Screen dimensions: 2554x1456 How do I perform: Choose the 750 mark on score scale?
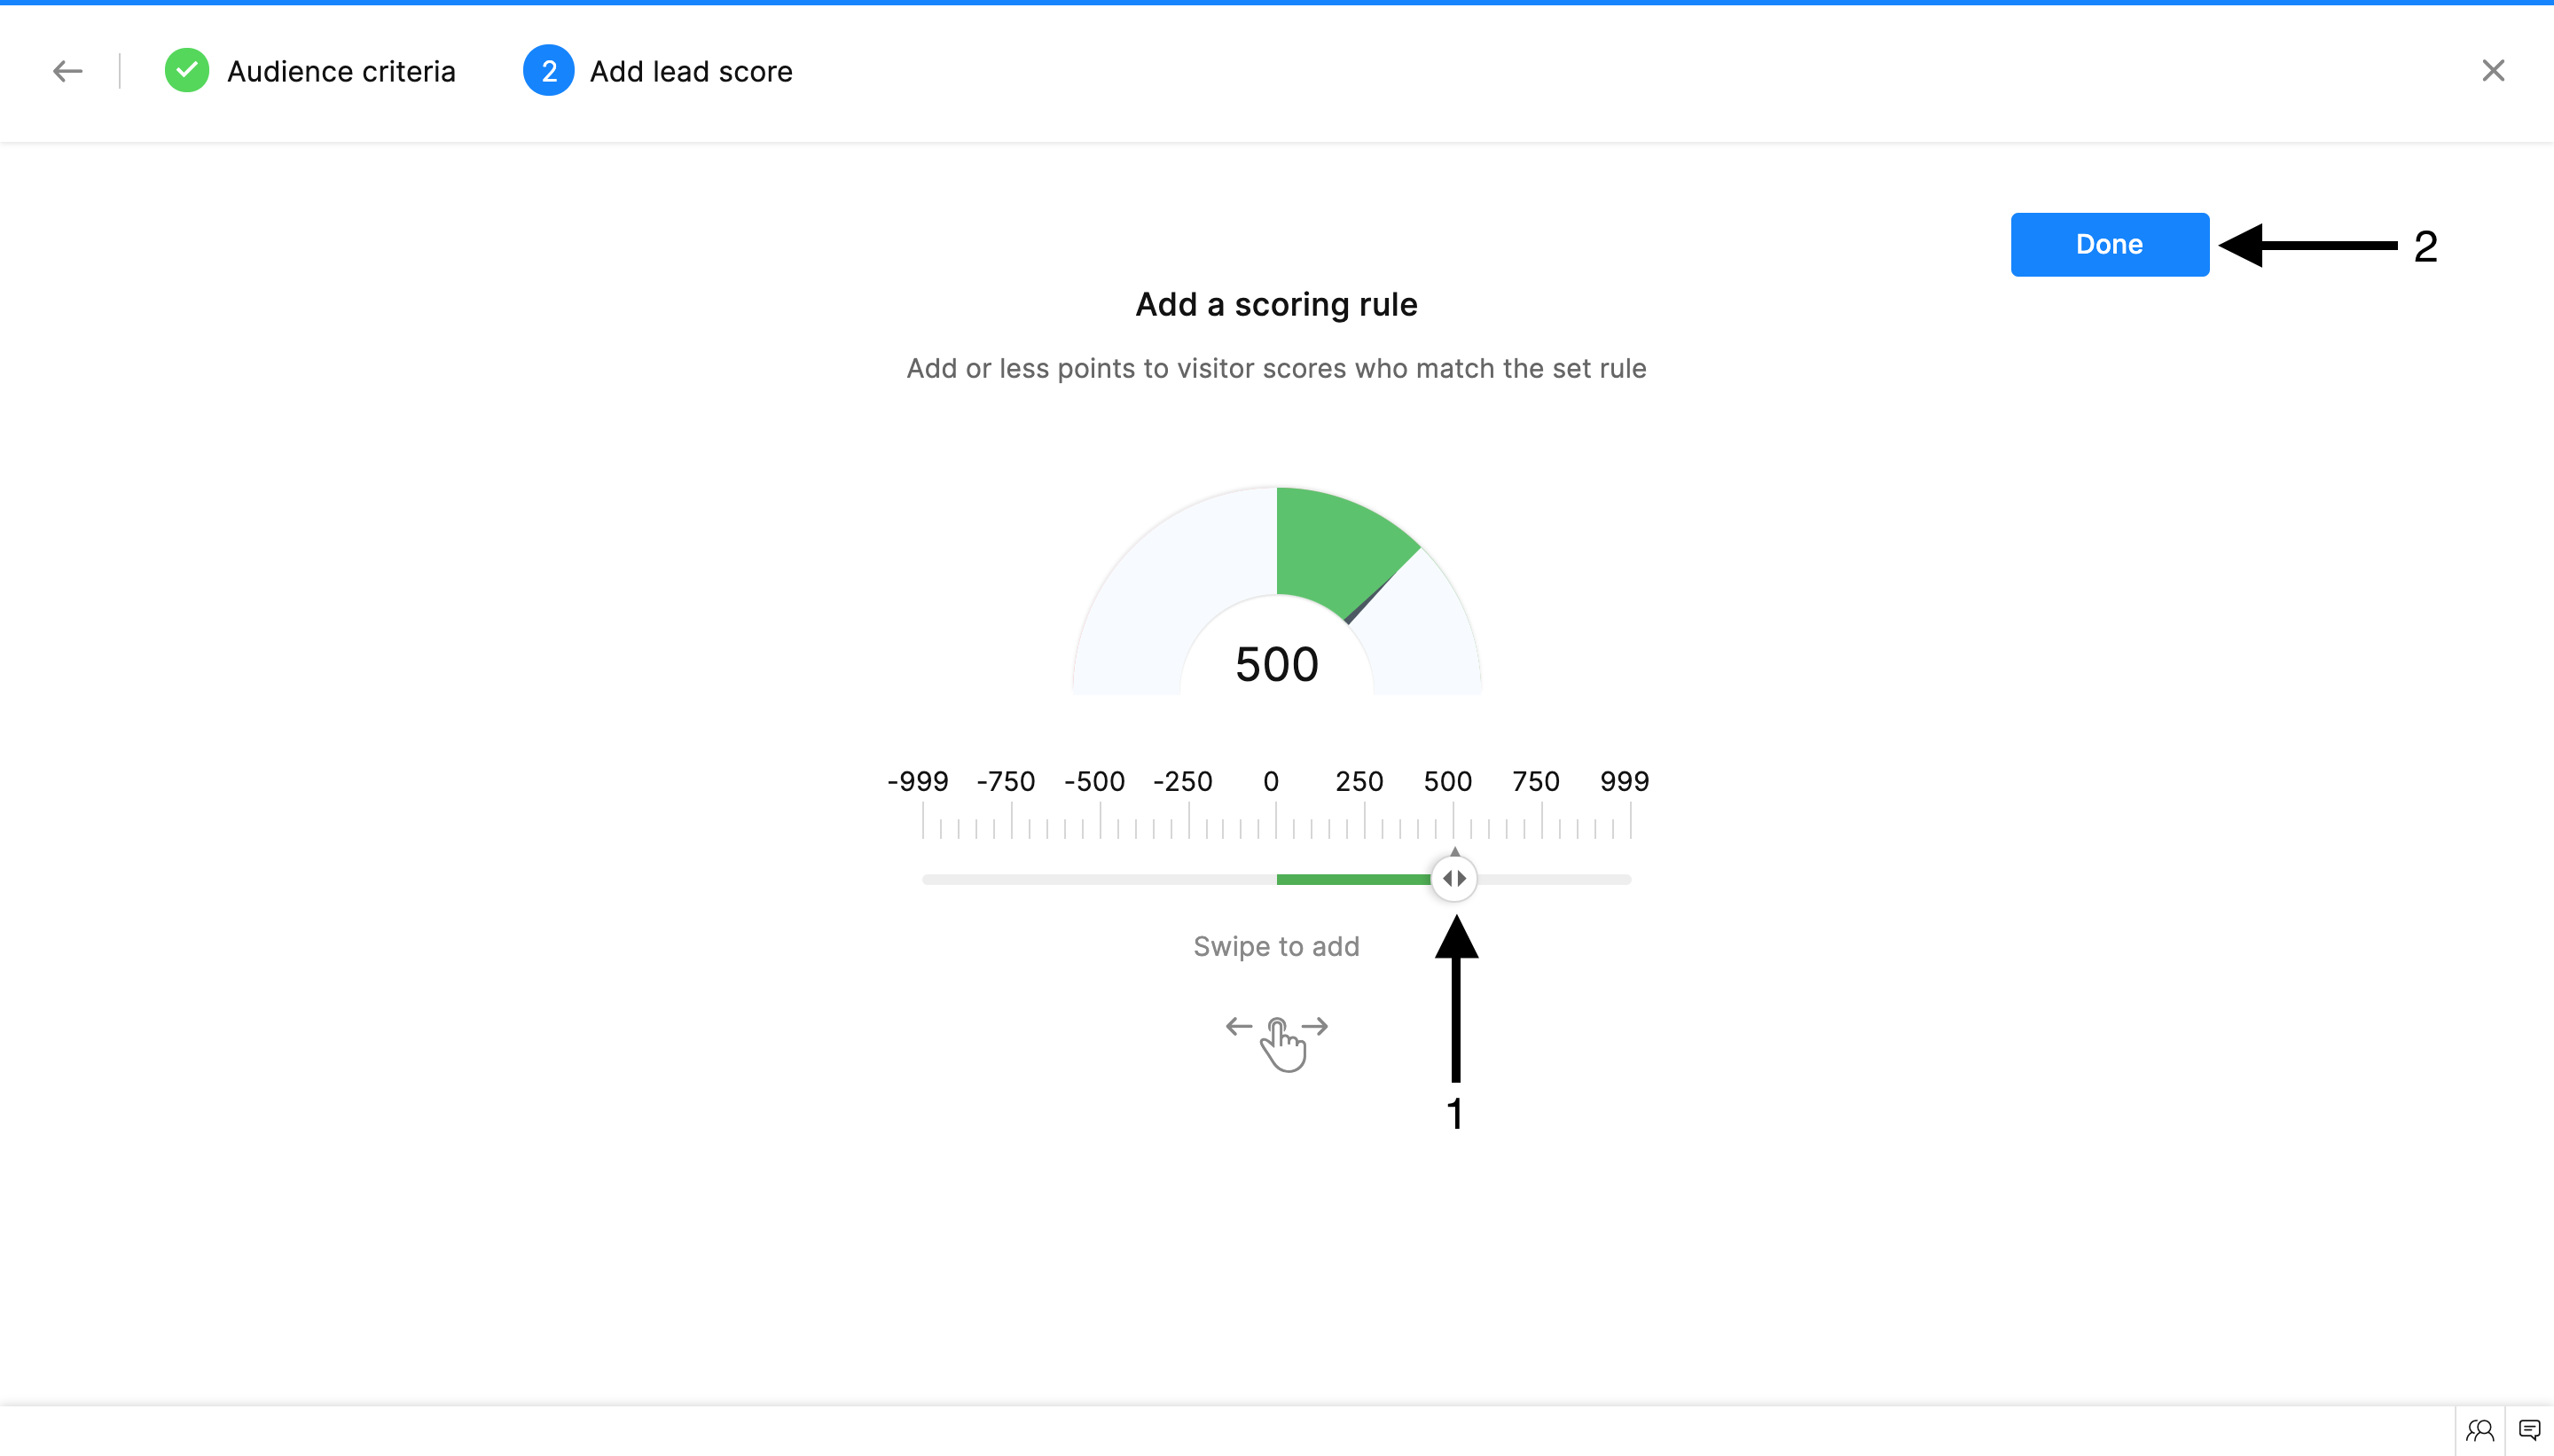point(1536,781)
